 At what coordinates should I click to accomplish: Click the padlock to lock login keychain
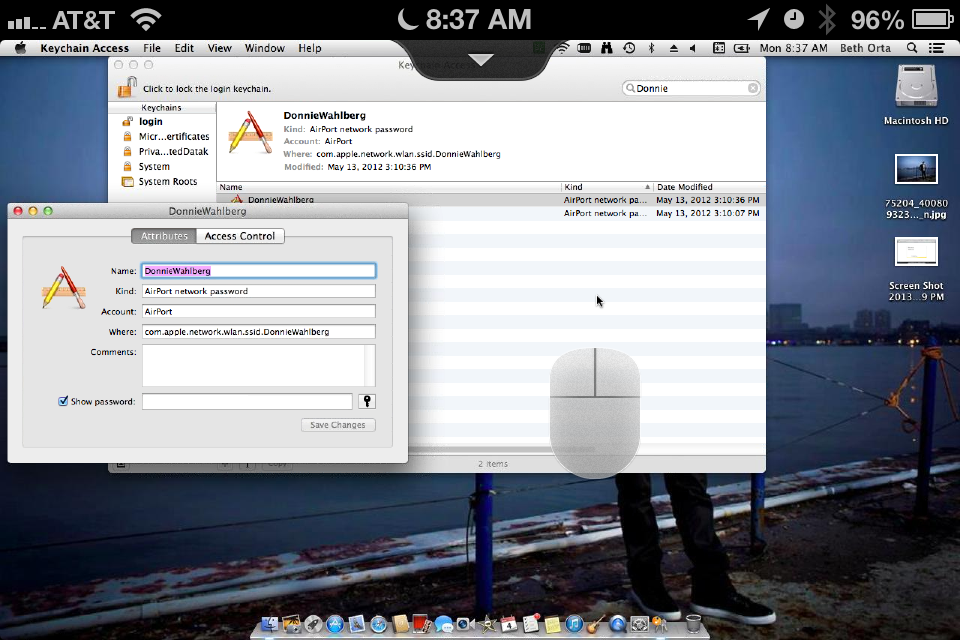tap(127, 88)
